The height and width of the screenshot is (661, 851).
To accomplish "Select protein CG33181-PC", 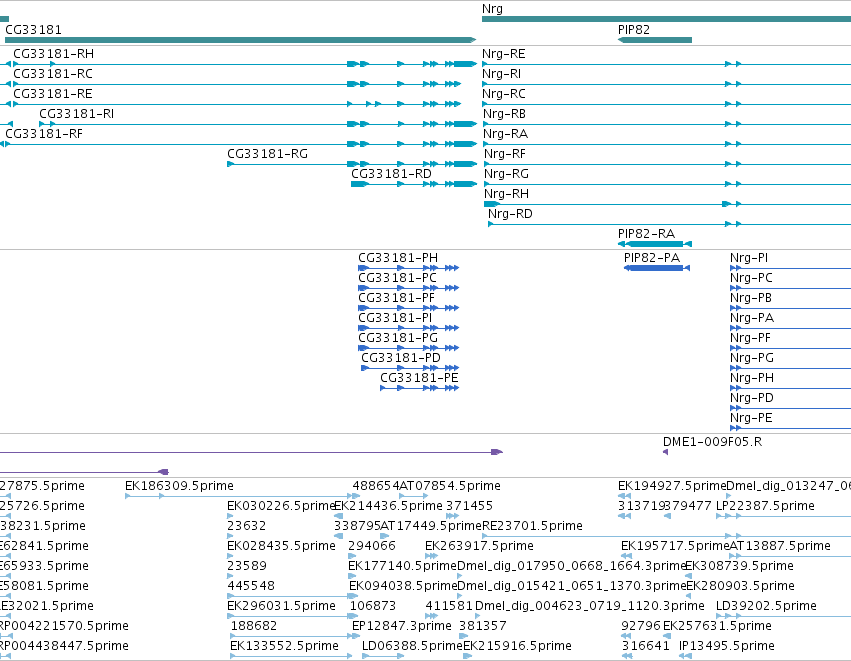I will [397, 278].
